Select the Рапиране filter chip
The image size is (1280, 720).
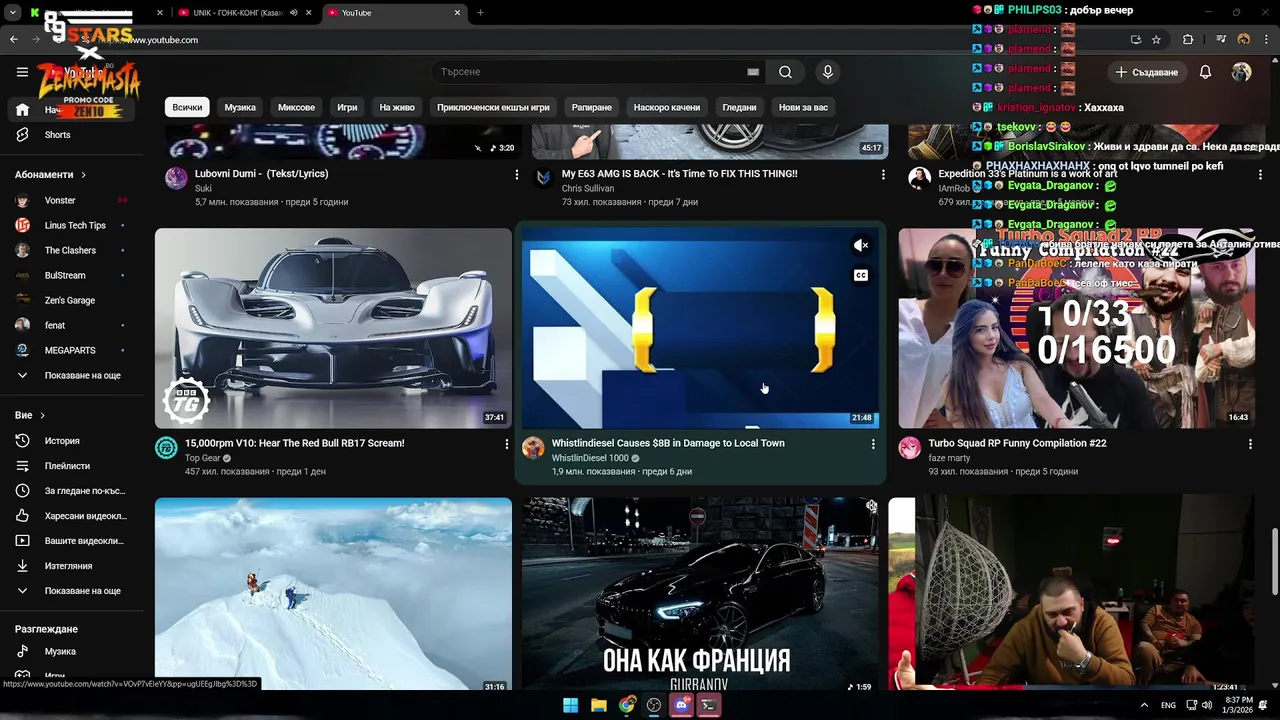(591, 107)
